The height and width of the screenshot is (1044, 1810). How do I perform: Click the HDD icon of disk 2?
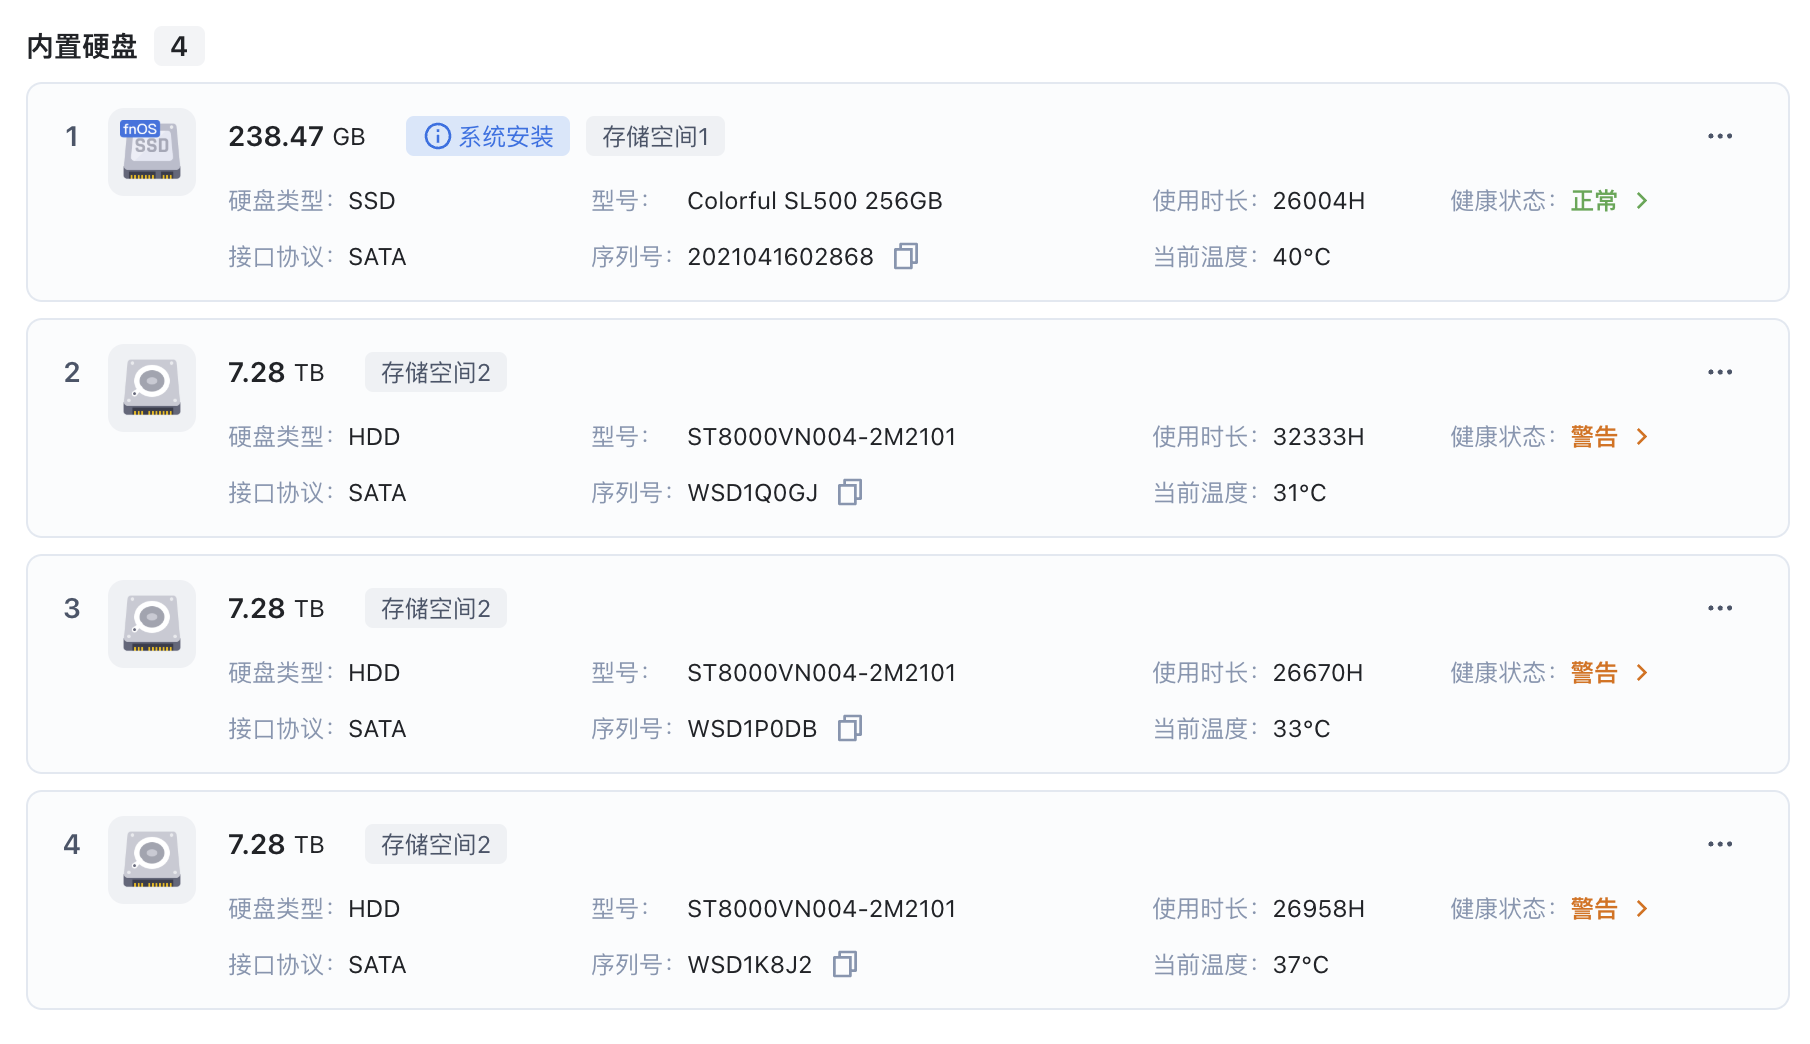(152, 388)
